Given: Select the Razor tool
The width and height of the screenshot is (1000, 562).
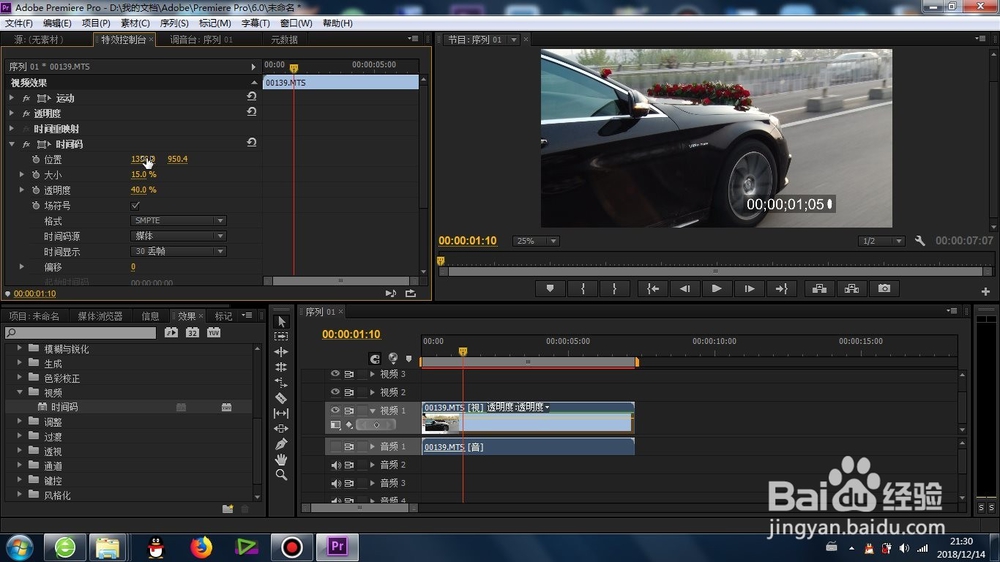Looking at the screenshot, I should pos(281,398).
